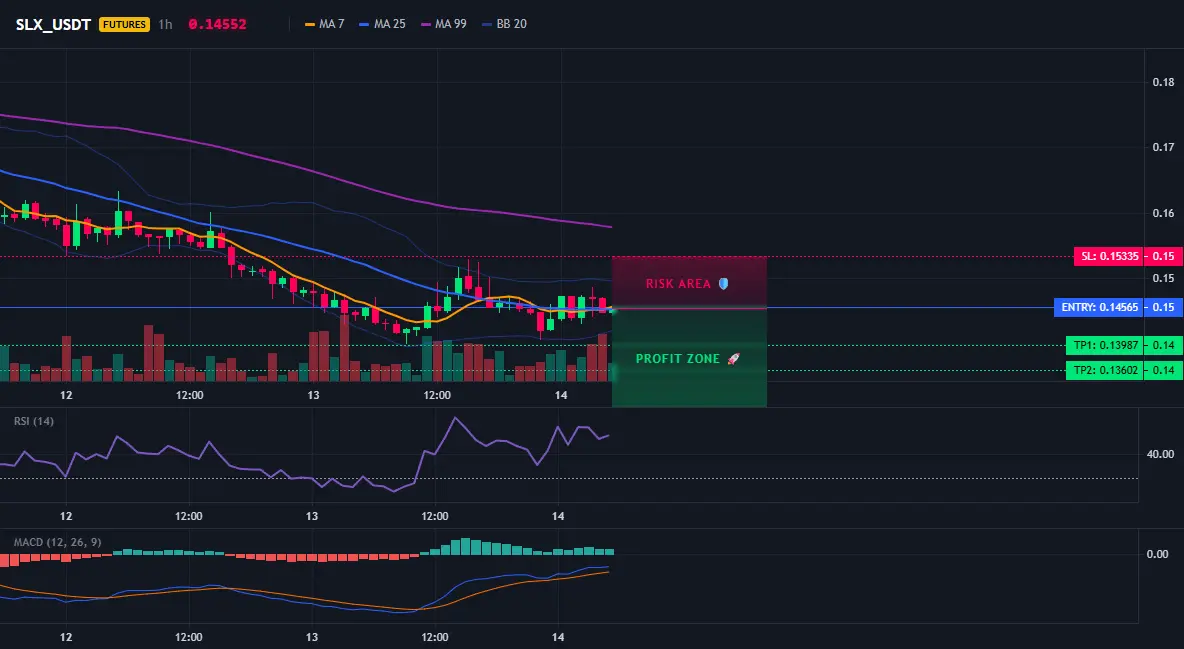Screen dimensions: 1184x649
Task: Click the 40.00 RSI axis value
Action: pyautogui.click(x=1161, y=454)
